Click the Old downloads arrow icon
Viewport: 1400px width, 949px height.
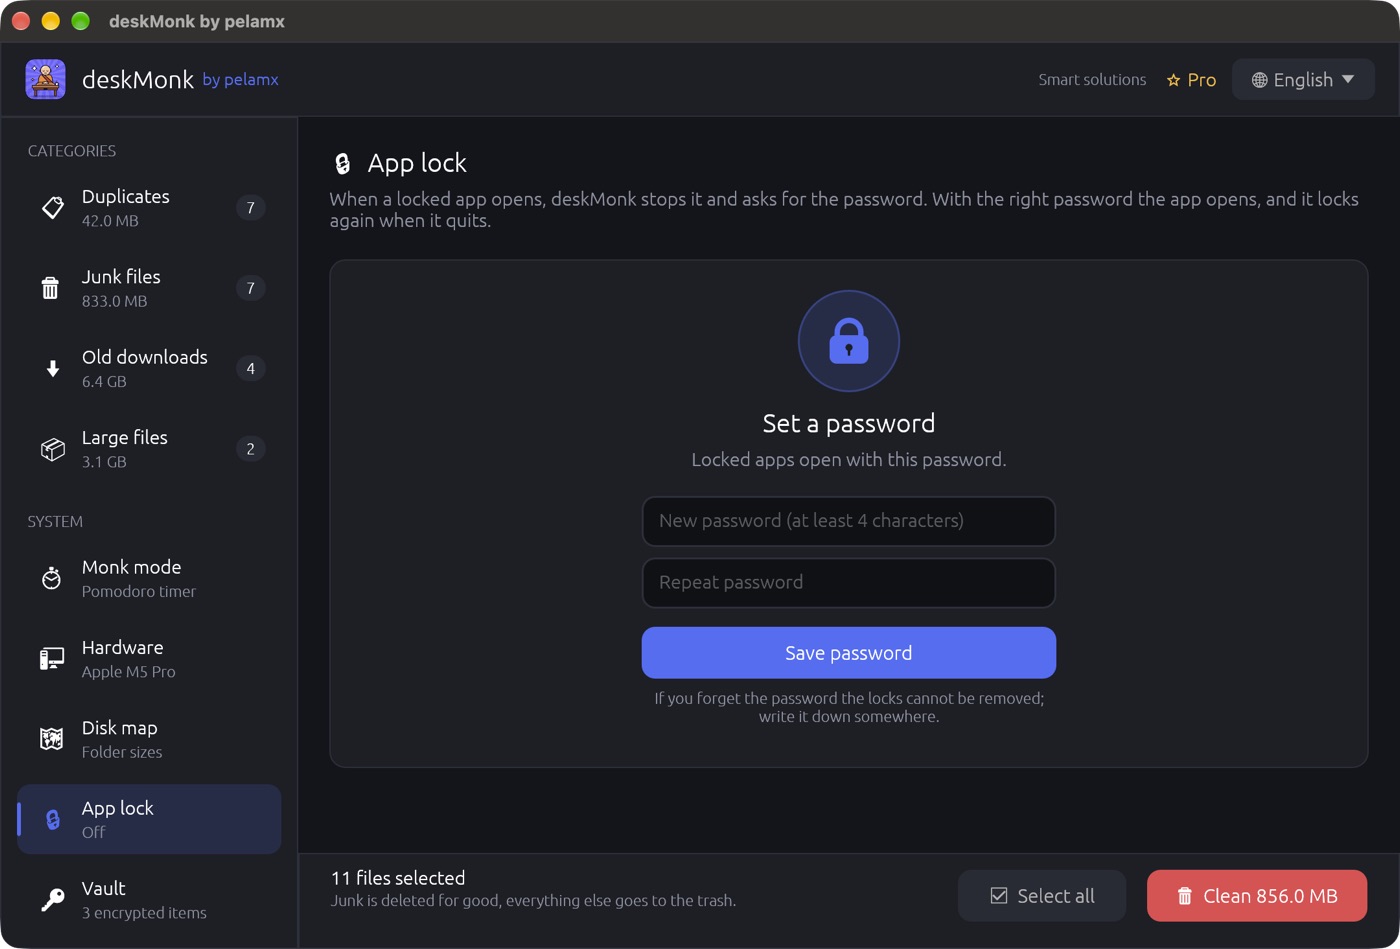coord(53,368)
